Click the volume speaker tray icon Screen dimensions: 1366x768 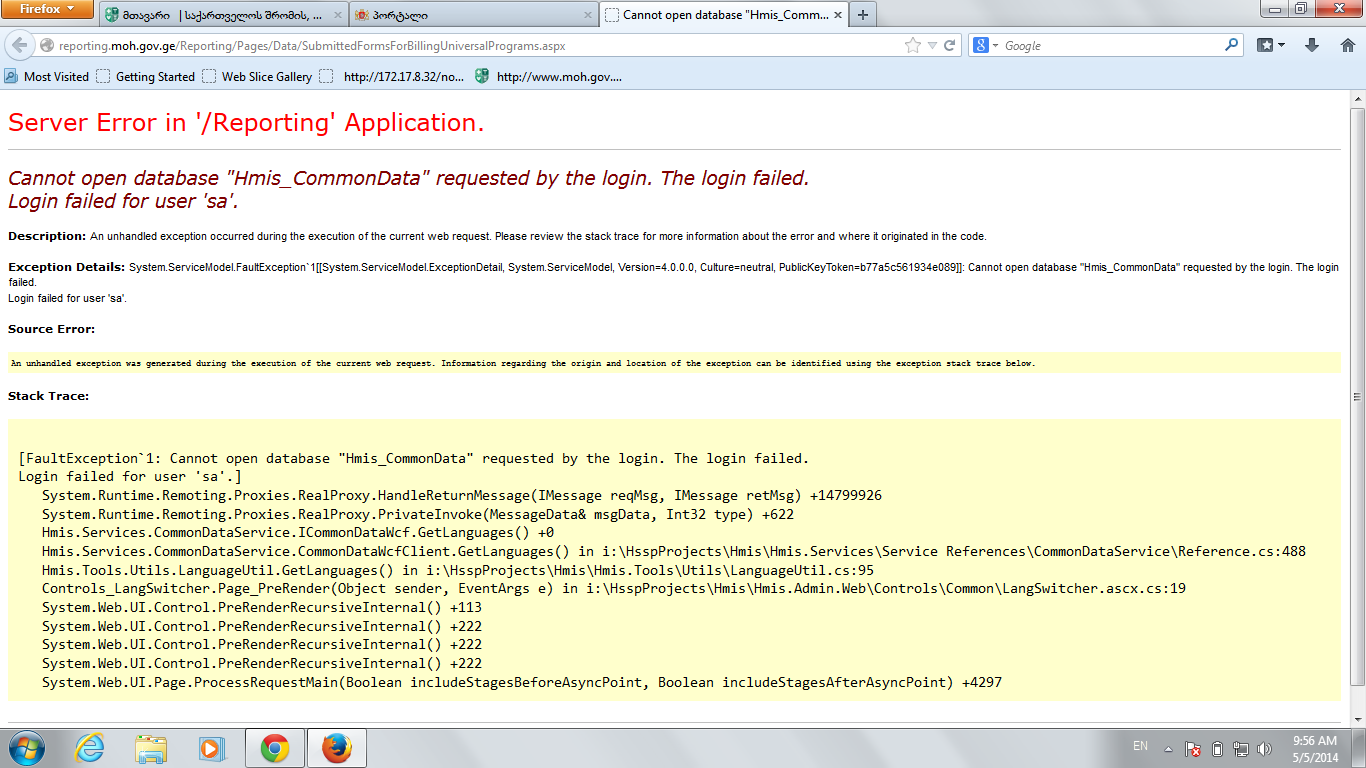1264,748
